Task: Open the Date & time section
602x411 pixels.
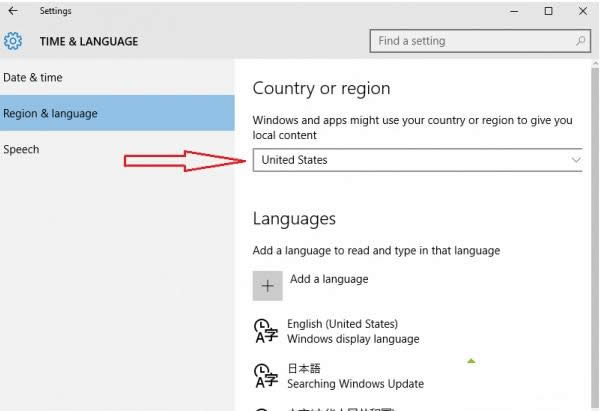Action: 33,77
